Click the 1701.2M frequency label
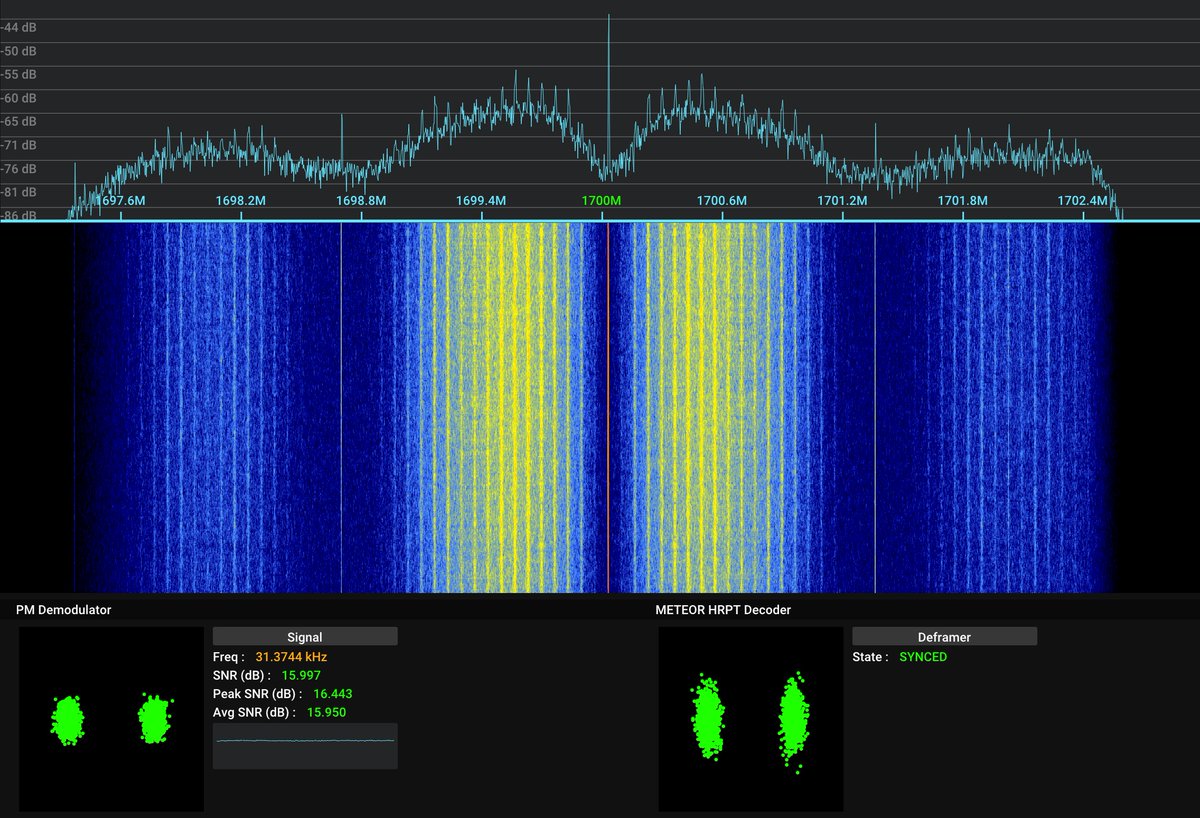The width and height of the screenshot is (1200, 818). (x=842, y=200)
